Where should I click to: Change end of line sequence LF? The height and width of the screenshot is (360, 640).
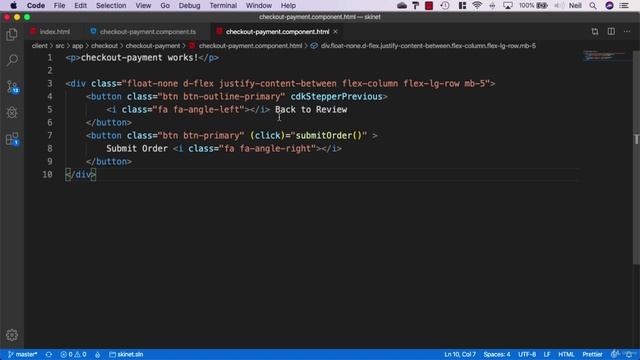pos(547,354)
